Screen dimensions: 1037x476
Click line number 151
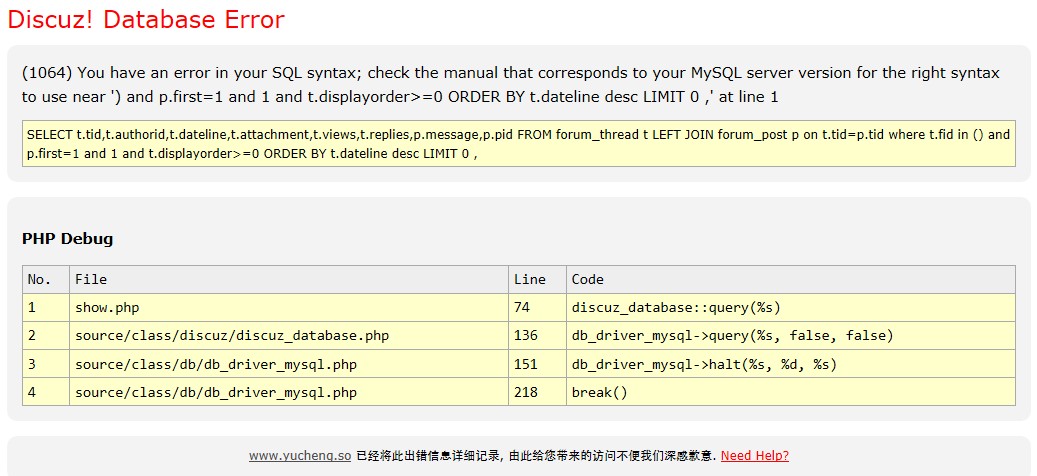point(538,364)
